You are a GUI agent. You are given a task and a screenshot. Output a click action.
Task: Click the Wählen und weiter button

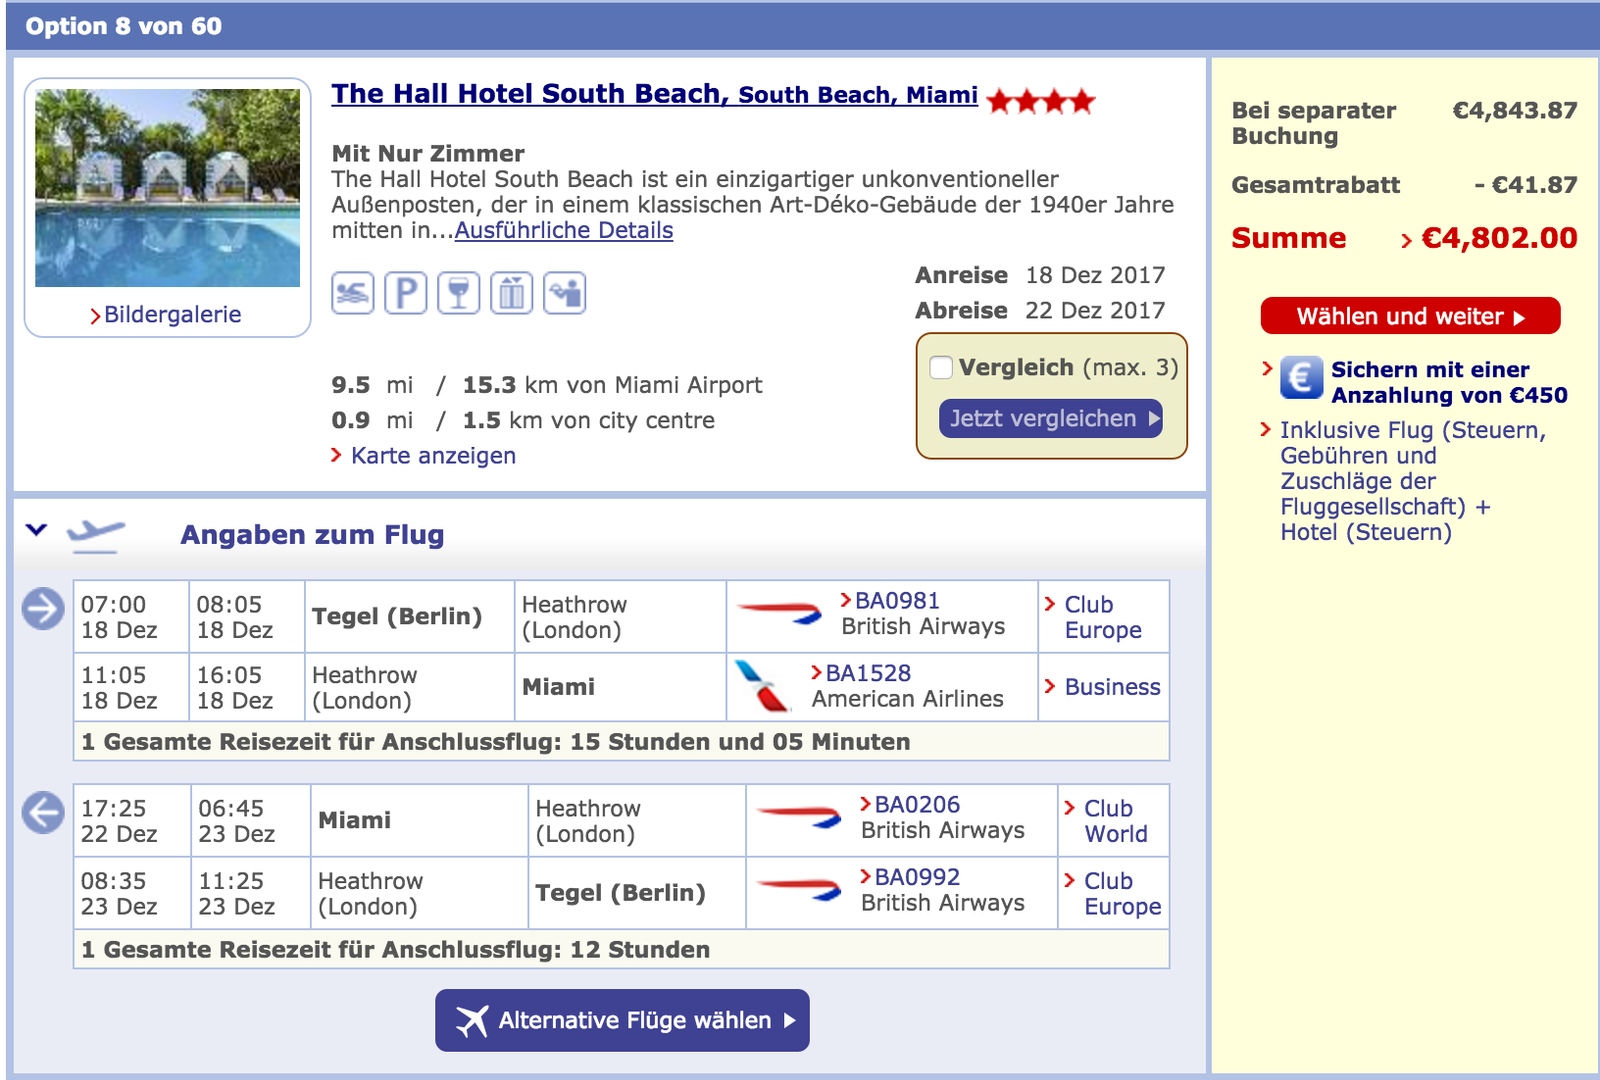pyautogui.click(x=1411, y=316)
